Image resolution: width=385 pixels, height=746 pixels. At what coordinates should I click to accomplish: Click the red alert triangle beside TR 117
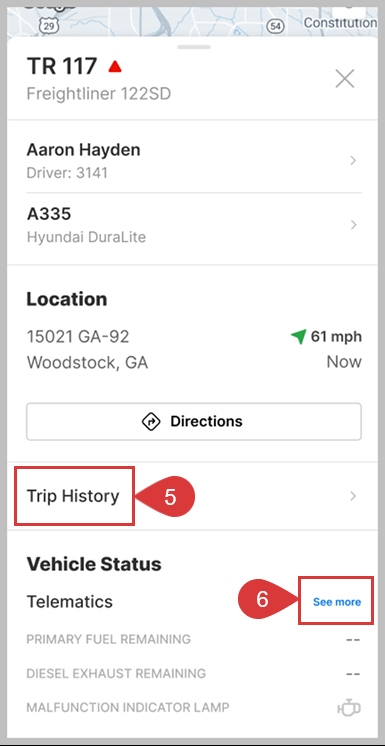[x=115, y=67]
